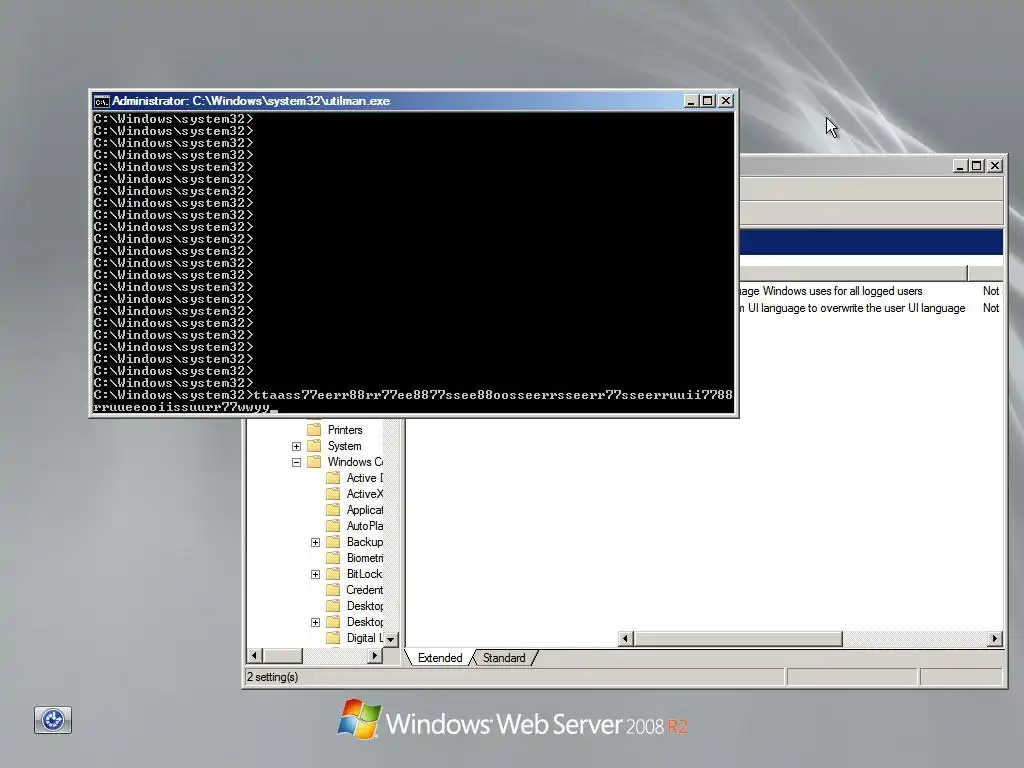1024x768 pixels.
Task: Select the Credent tree item label
Action: pos(364,590)
